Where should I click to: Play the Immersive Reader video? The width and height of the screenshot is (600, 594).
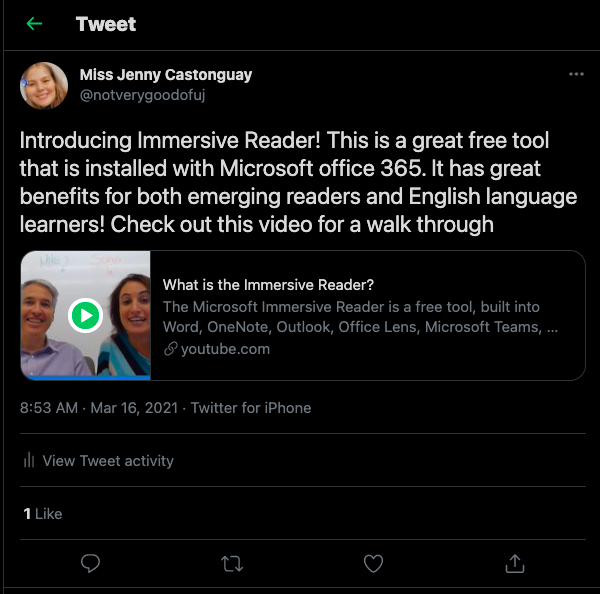[85, 315]
